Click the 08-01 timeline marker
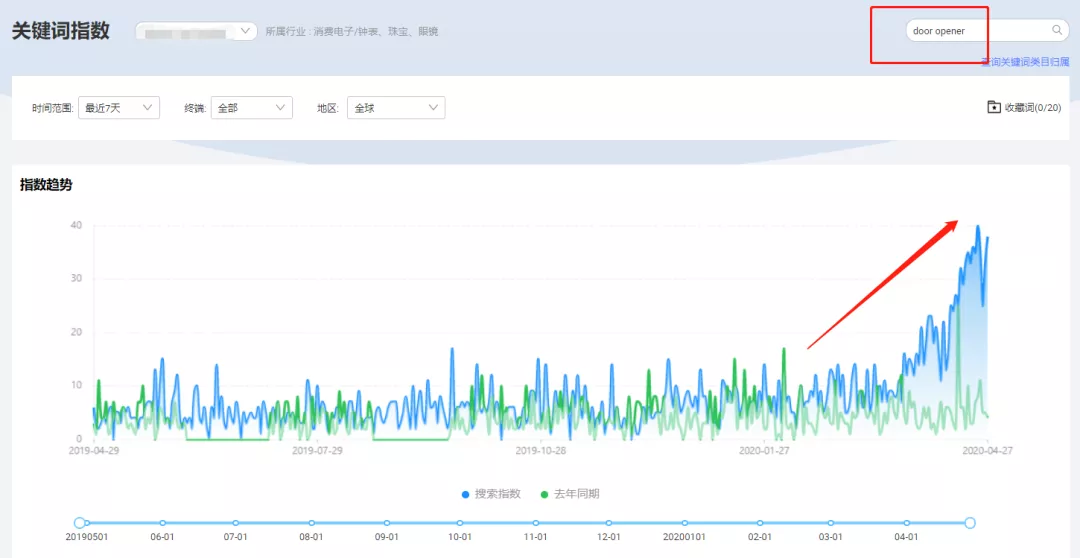Viewport: 1080px width, 558px height. click(311, 523)
